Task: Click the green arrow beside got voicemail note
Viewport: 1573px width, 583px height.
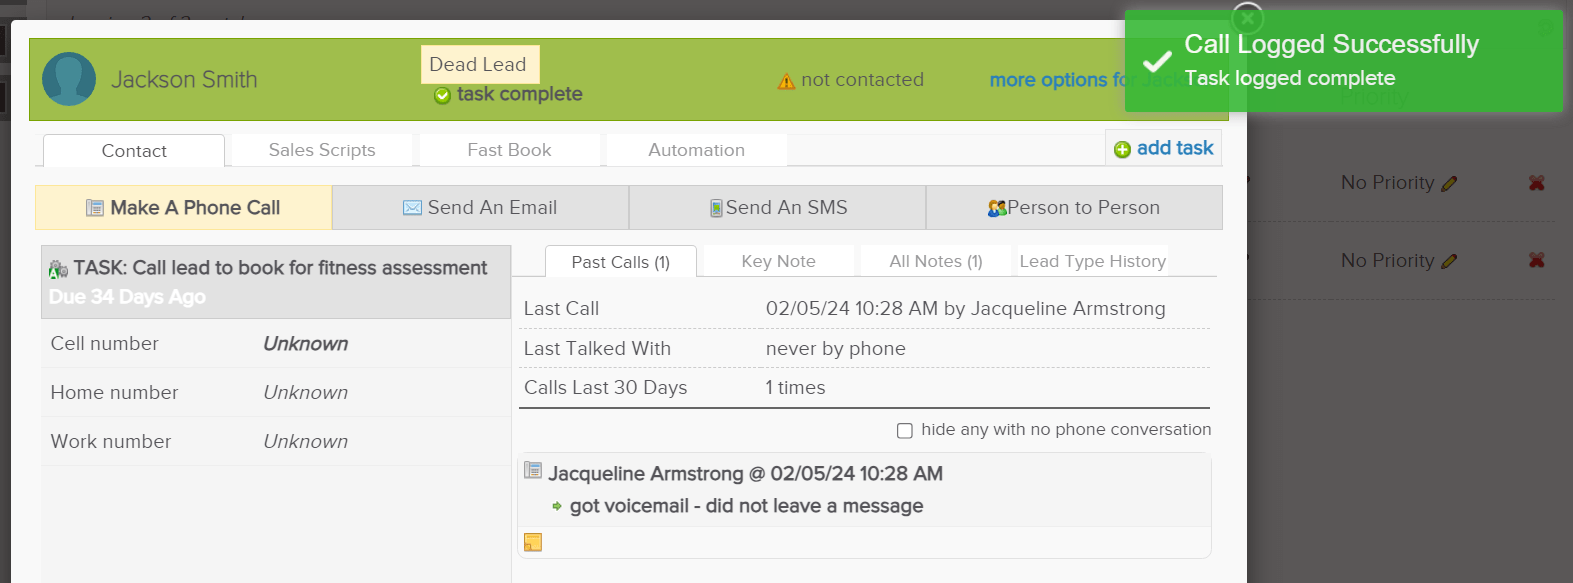Action: [x=557, y=507]
